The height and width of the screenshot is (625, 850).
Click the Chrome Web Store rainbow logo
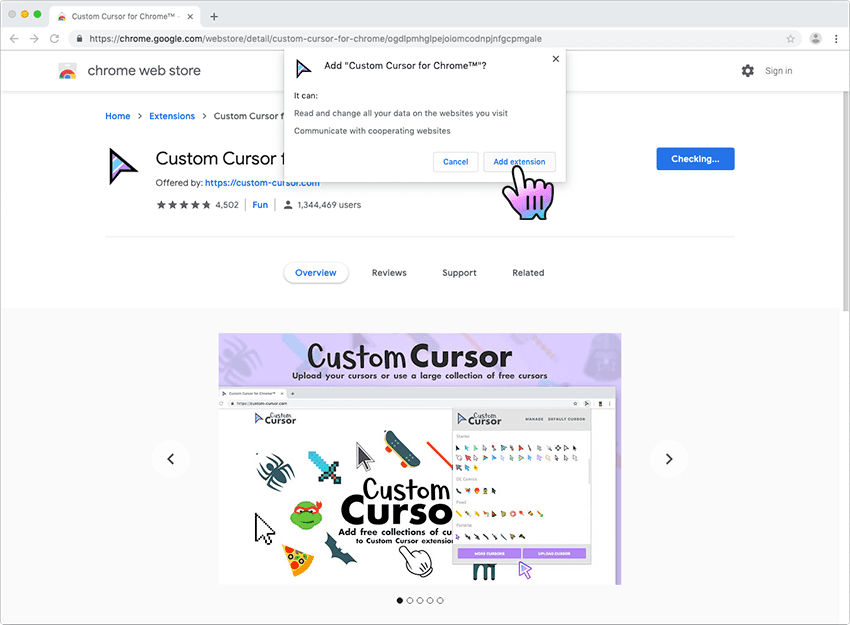point(66,71)
